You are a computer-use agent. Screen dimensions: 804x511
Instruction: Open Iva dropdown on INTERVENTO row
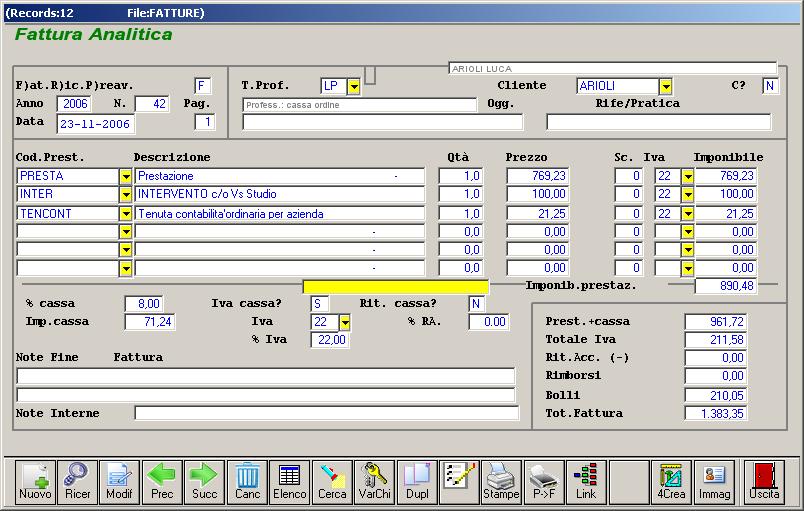(x=688, y=194)
